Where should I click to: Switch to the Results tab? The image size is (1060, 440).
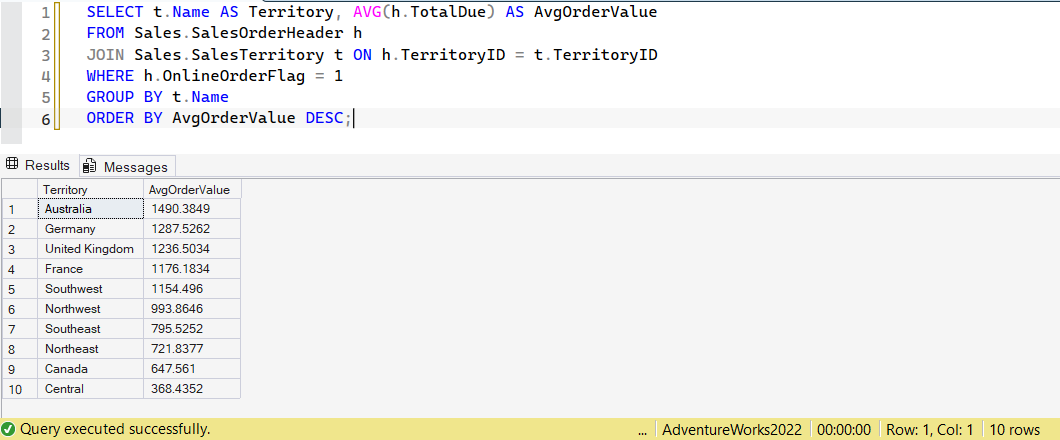tap(38, 165)
